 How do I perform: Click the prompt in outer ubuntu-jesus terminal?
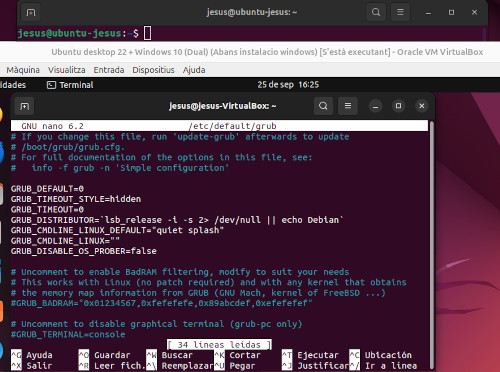[x=78, y=33]
